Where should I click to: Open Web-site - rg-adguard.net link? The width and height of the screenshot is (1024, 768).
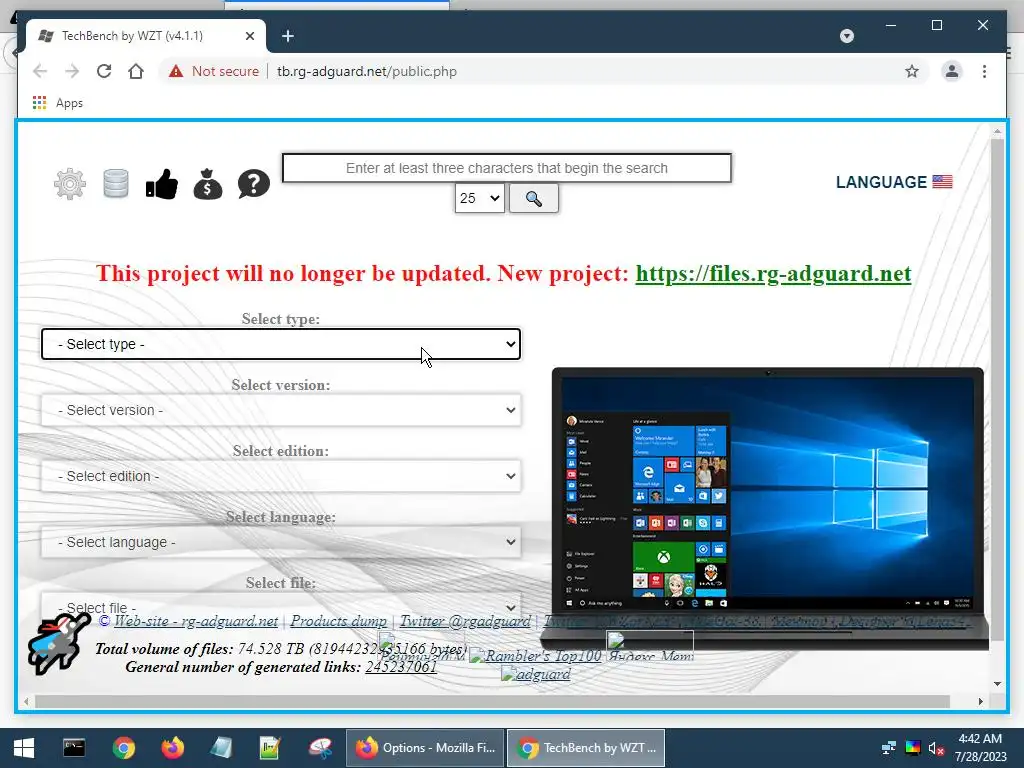click(x=196, y=621)
